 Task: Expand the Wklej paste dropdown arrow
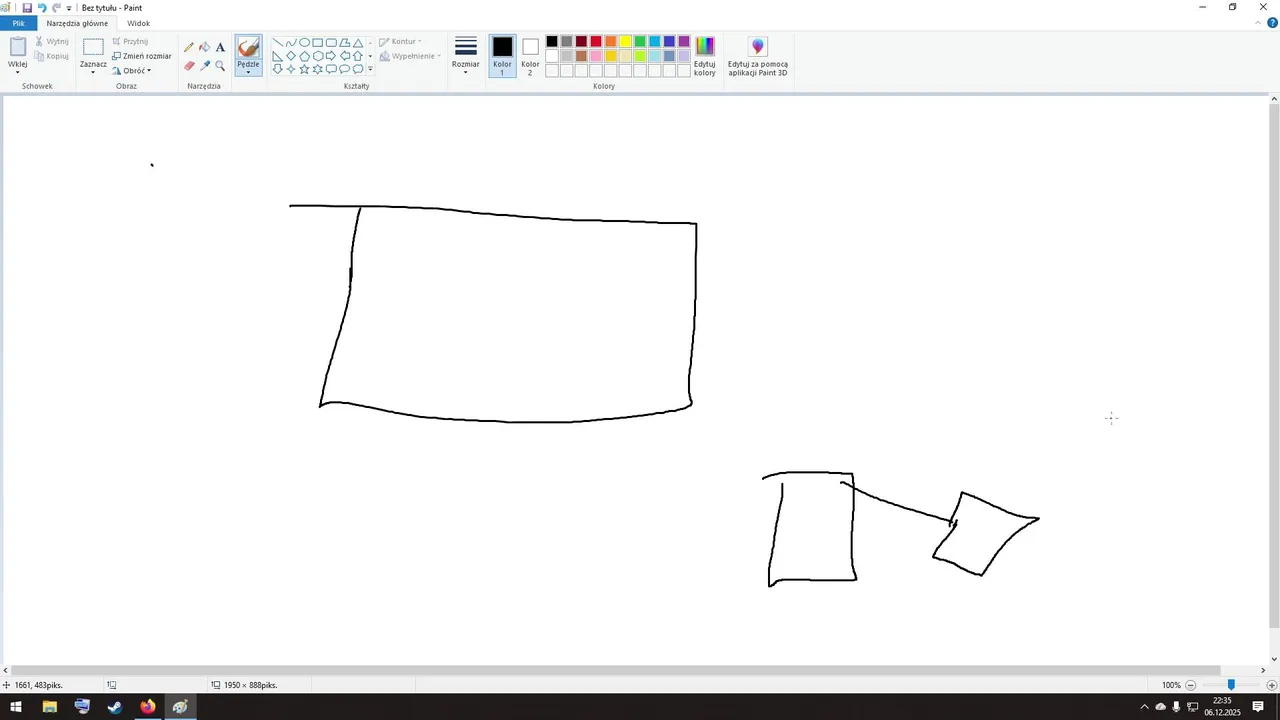pyautogui.click(x=18, y=72)
